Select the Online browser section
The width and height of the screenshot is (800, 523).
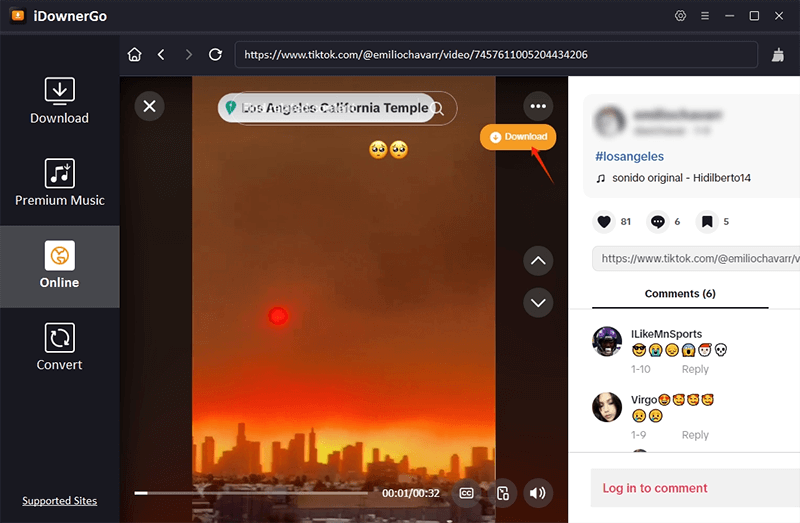(x=59, y=265)
